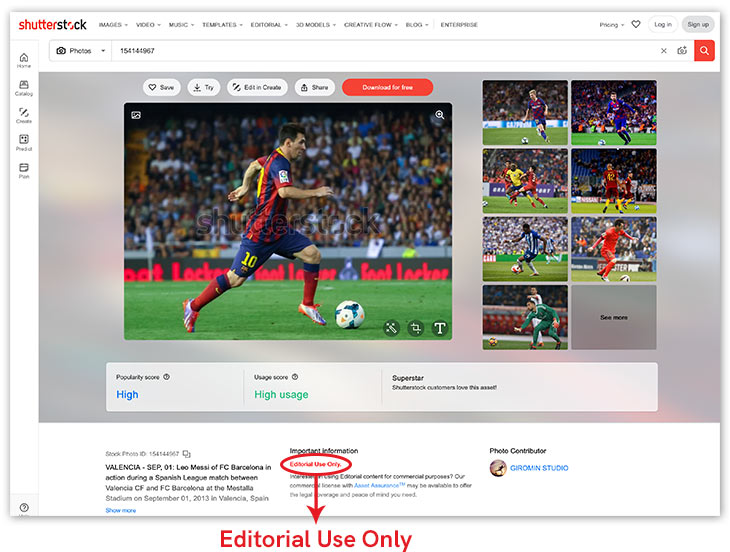Open the Editorial menu dropdown
Image resolution: width=730 pixels, height=552 pixels.
269,25
